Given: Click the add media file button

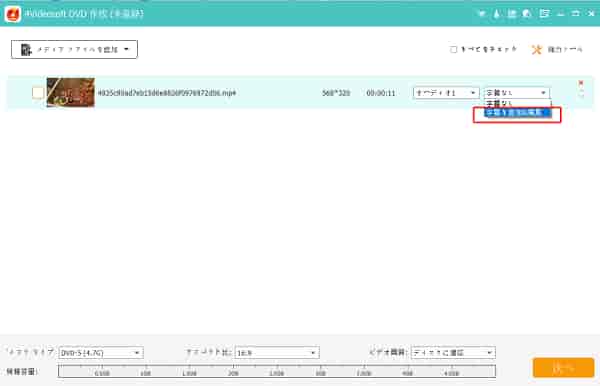Looking at the screenshot, I should click(x=74, y=49).
